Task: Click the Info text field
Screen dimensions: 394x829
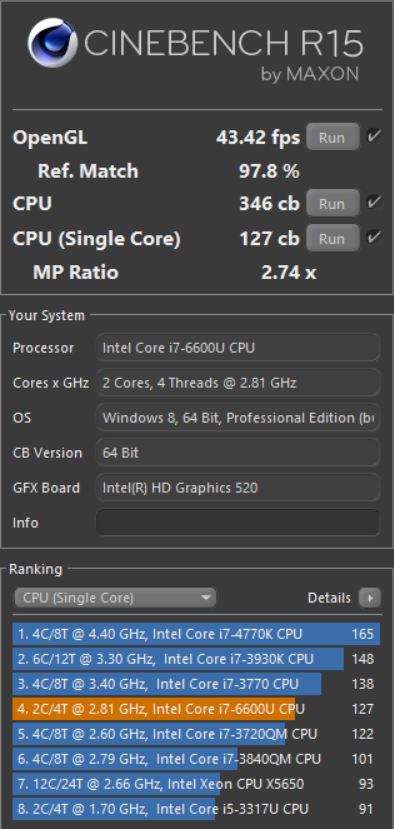Action: click(x=238, y=522)
